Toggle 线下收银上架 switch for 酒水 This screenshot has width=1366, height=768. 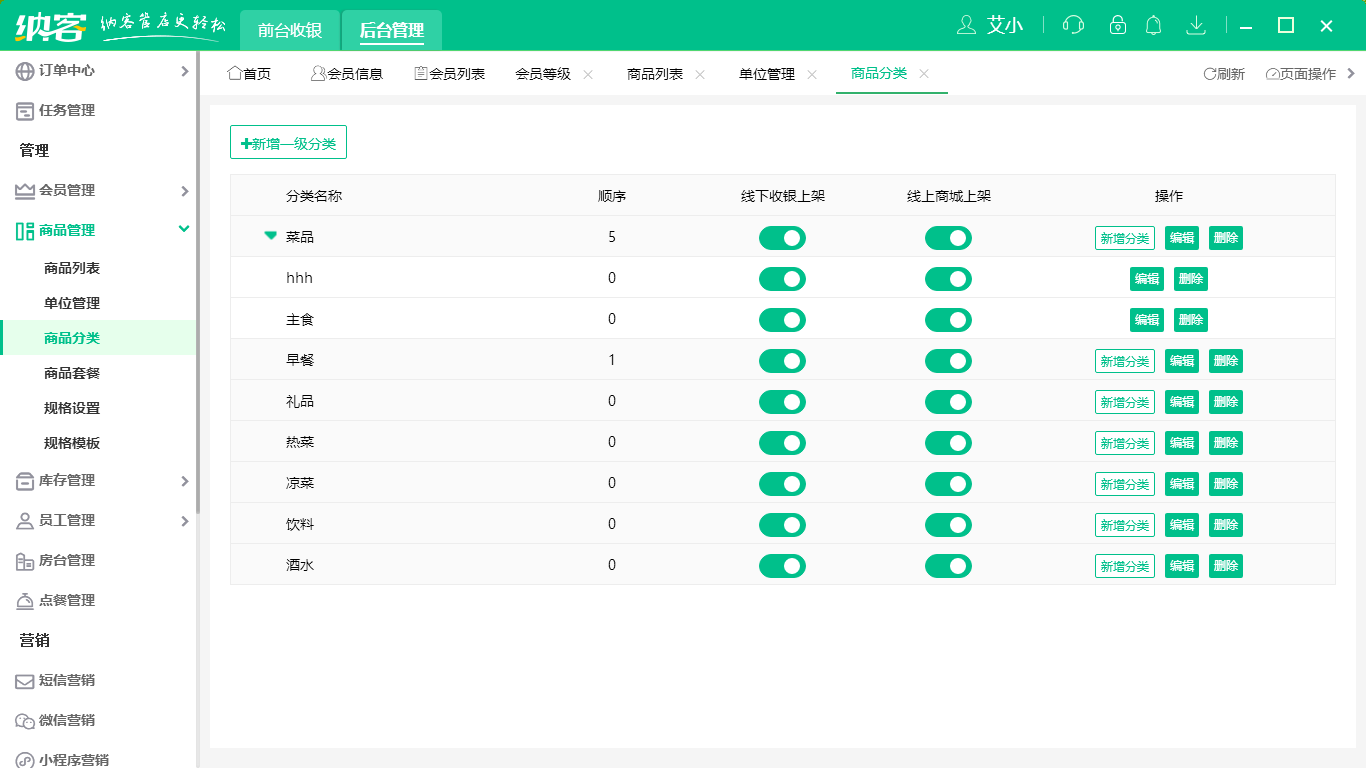782,566
